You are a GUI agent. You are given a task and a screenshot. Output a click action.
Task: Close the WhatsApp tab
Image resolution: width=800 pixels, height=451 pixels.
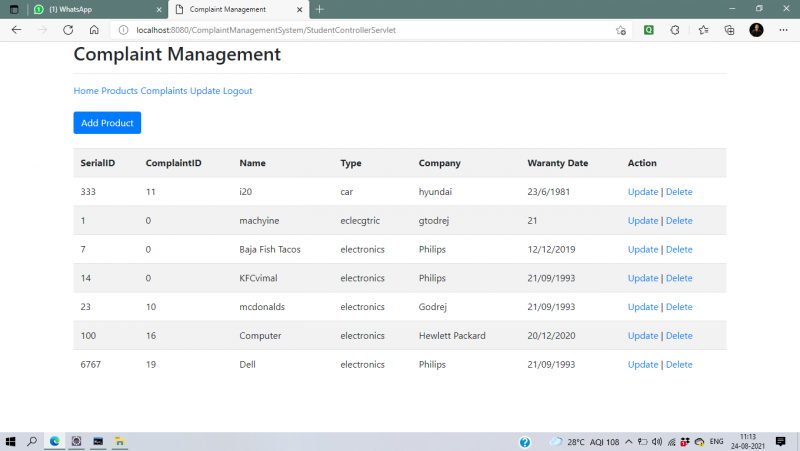tap(159, 9)
